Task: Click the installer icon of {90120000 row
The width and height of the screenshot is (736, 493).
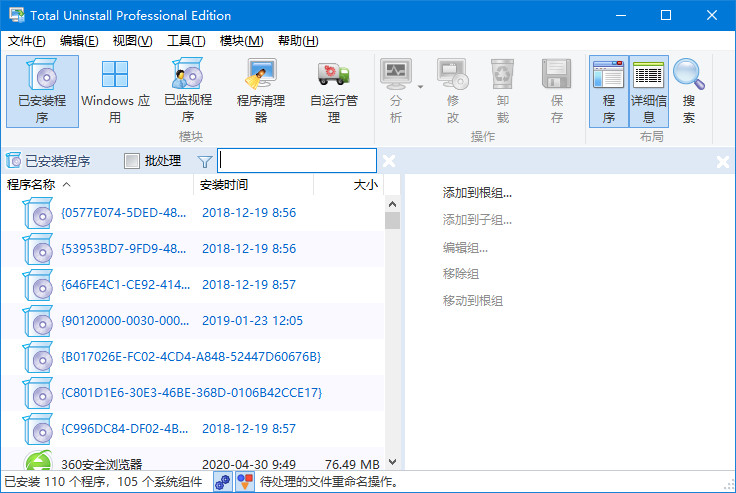Action: 38,321
